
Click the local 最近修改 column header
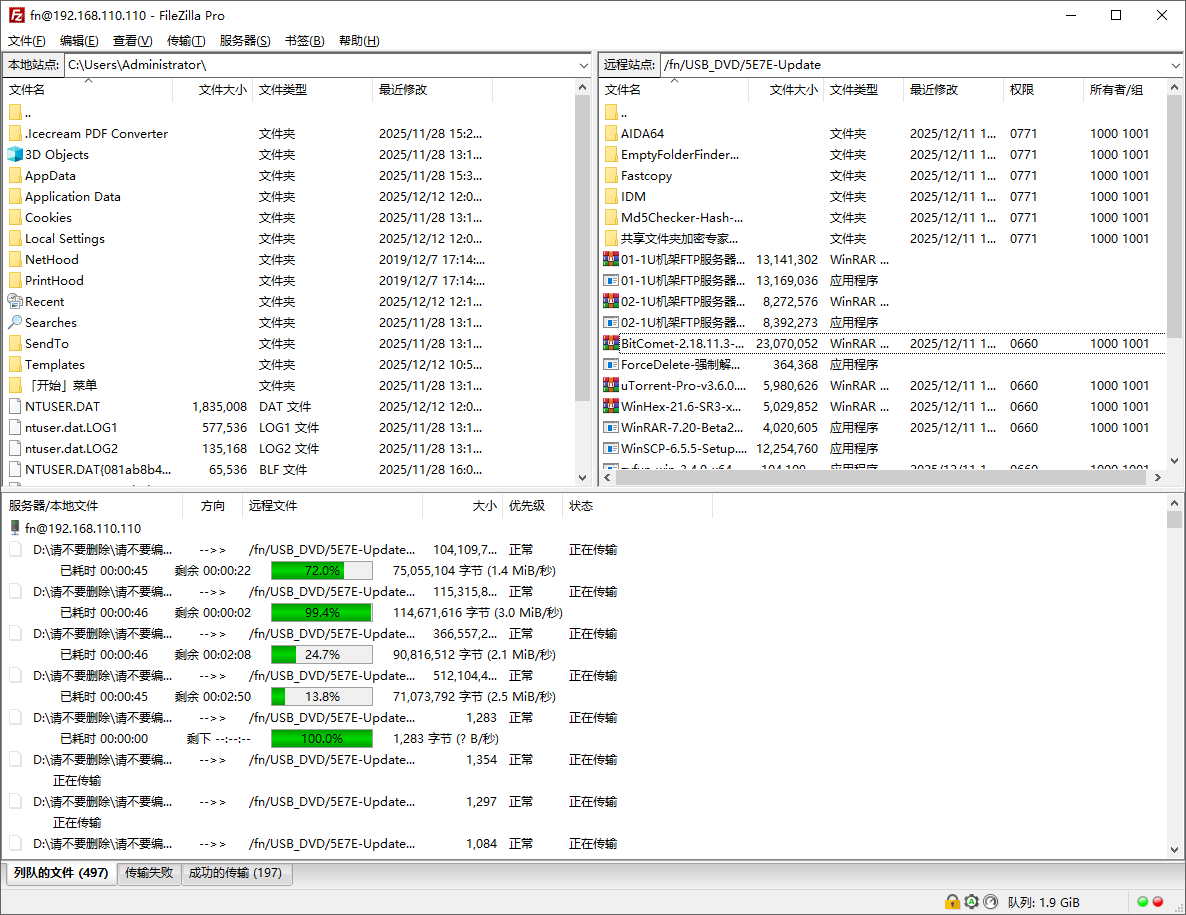[433, 89]
